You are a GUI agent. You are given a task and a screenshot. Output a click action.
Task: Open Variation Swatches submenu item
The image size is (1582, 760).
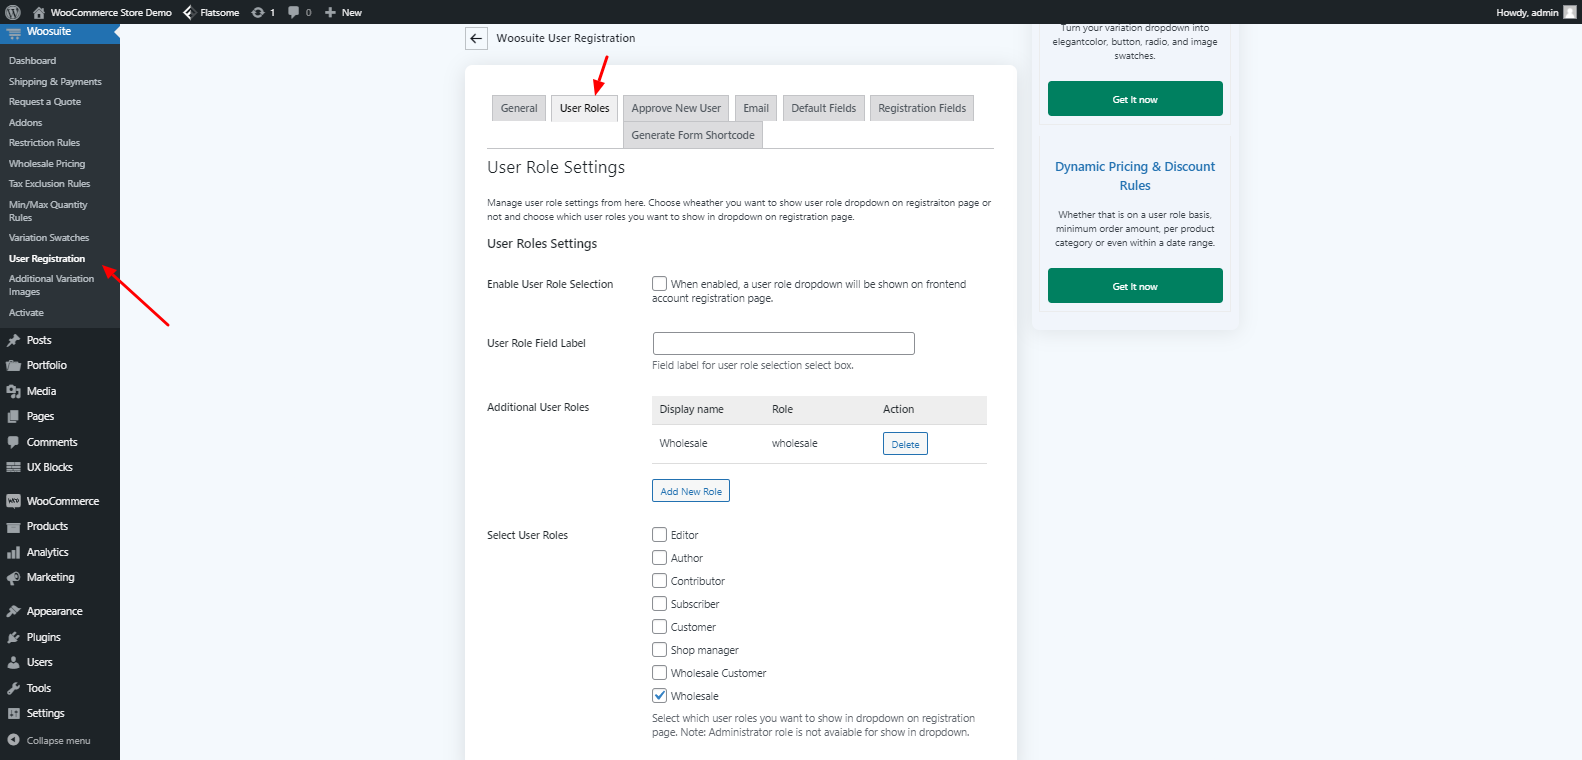49,238
